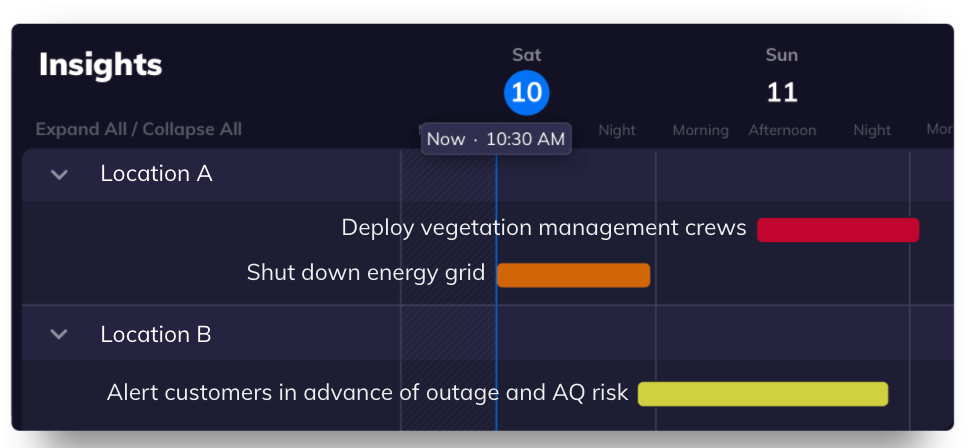
Task: Click the Expand All link
Action: pyautogui.click(x=80, y=129)
